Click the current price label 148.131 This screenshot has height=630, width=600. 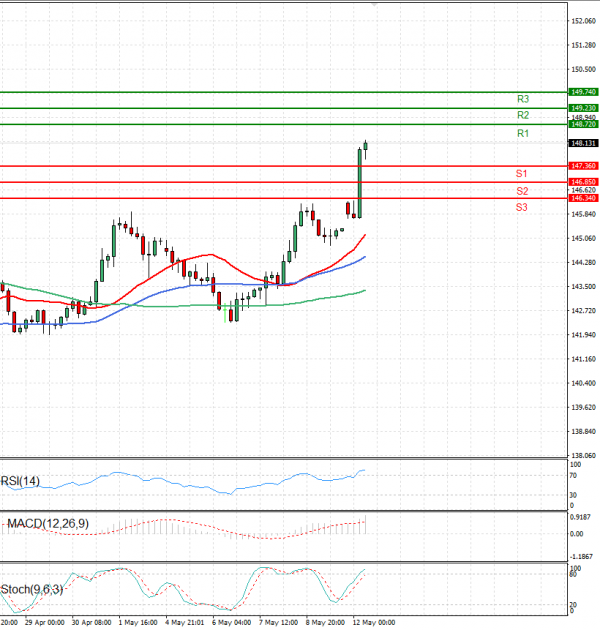[584, 143]
